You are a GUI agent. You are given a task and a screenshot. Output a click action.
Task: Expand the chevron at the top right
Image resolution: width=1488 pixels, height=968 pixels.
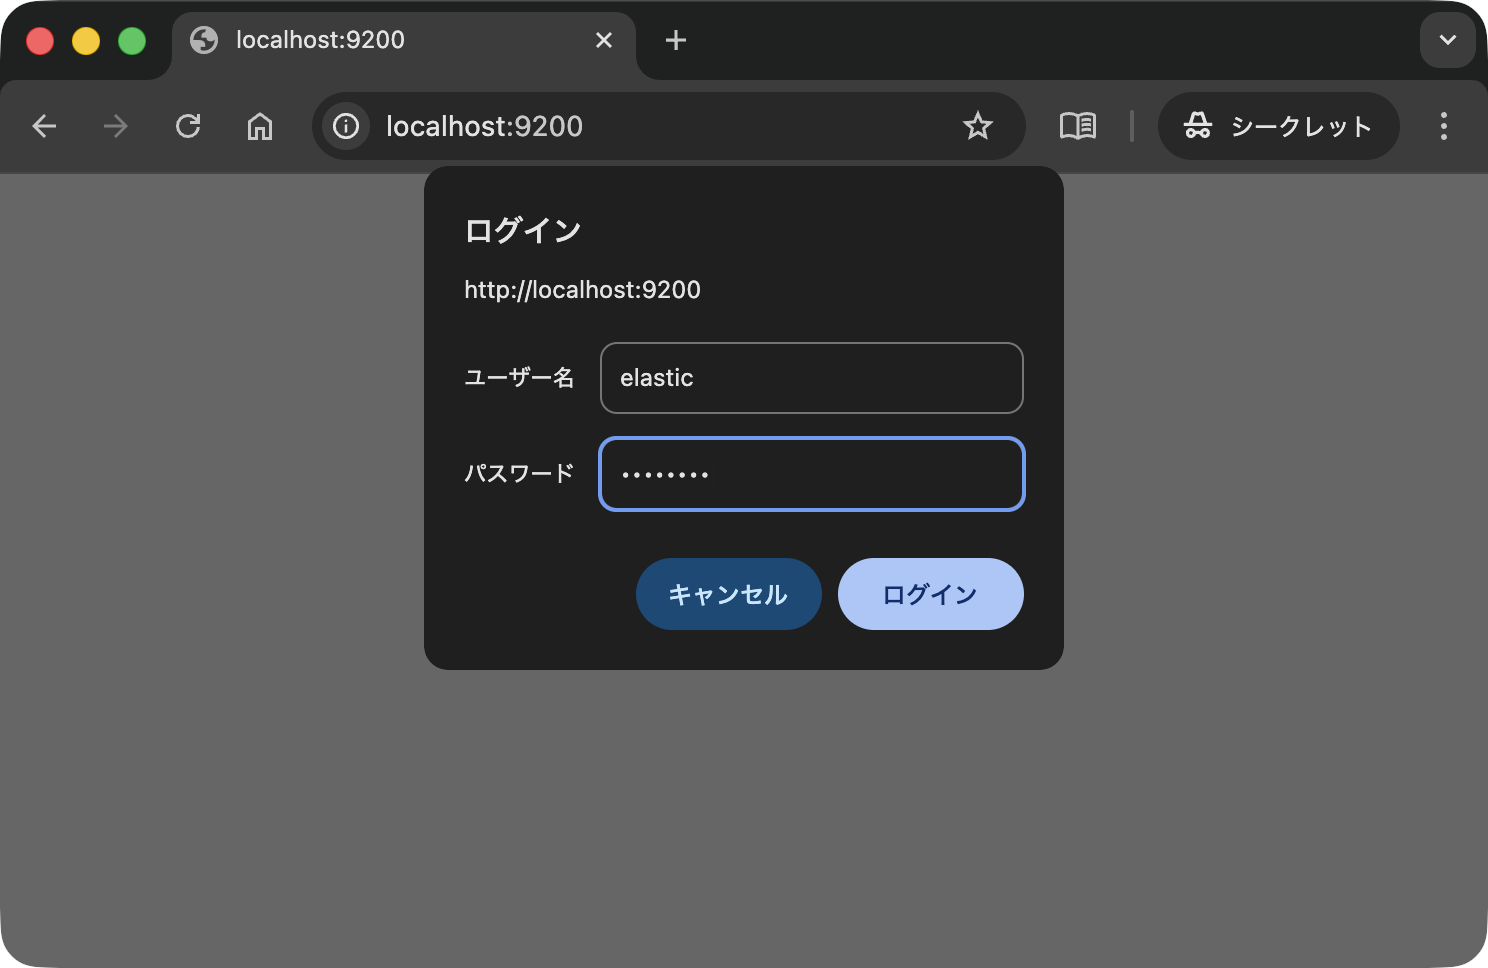tap(1447, 40)
